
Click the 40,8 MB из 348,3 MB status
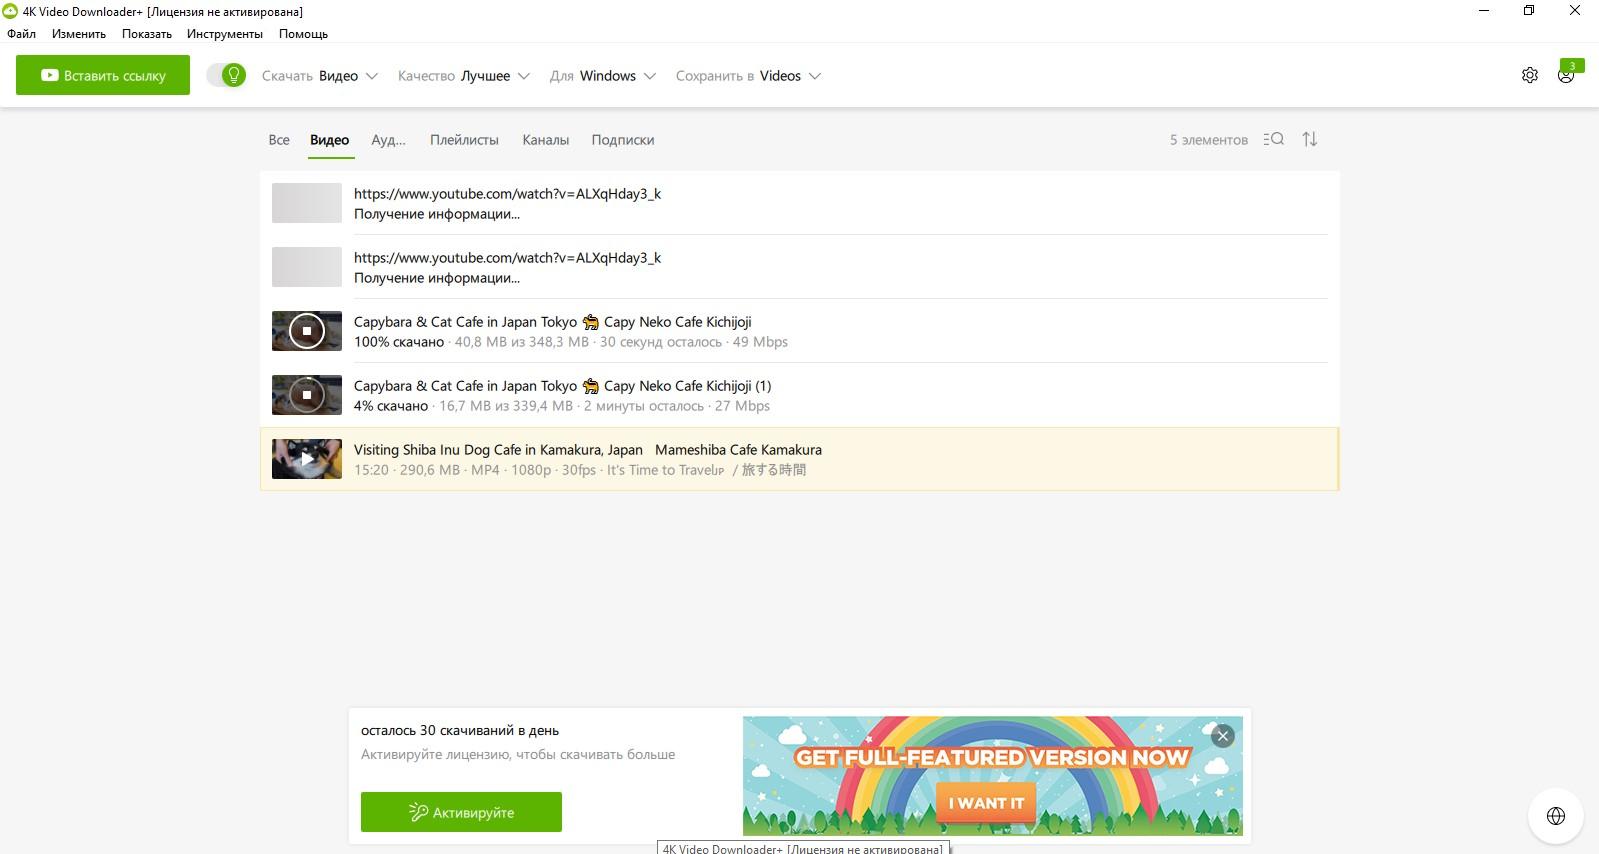(x=522, y=342)
